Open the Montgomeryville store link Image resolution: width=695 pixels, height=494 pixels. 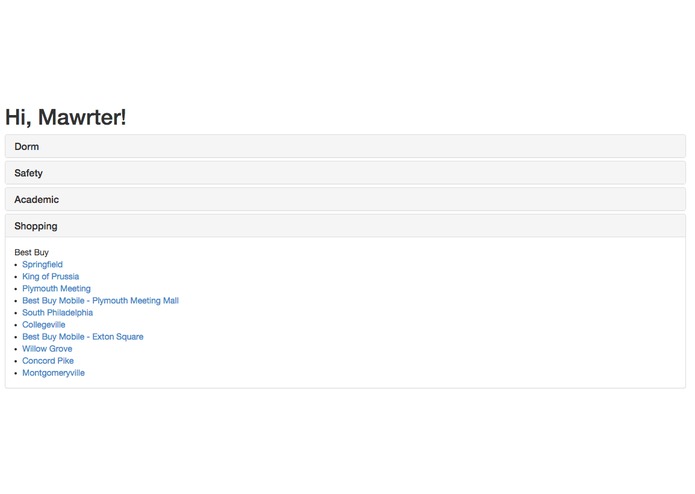53,373
